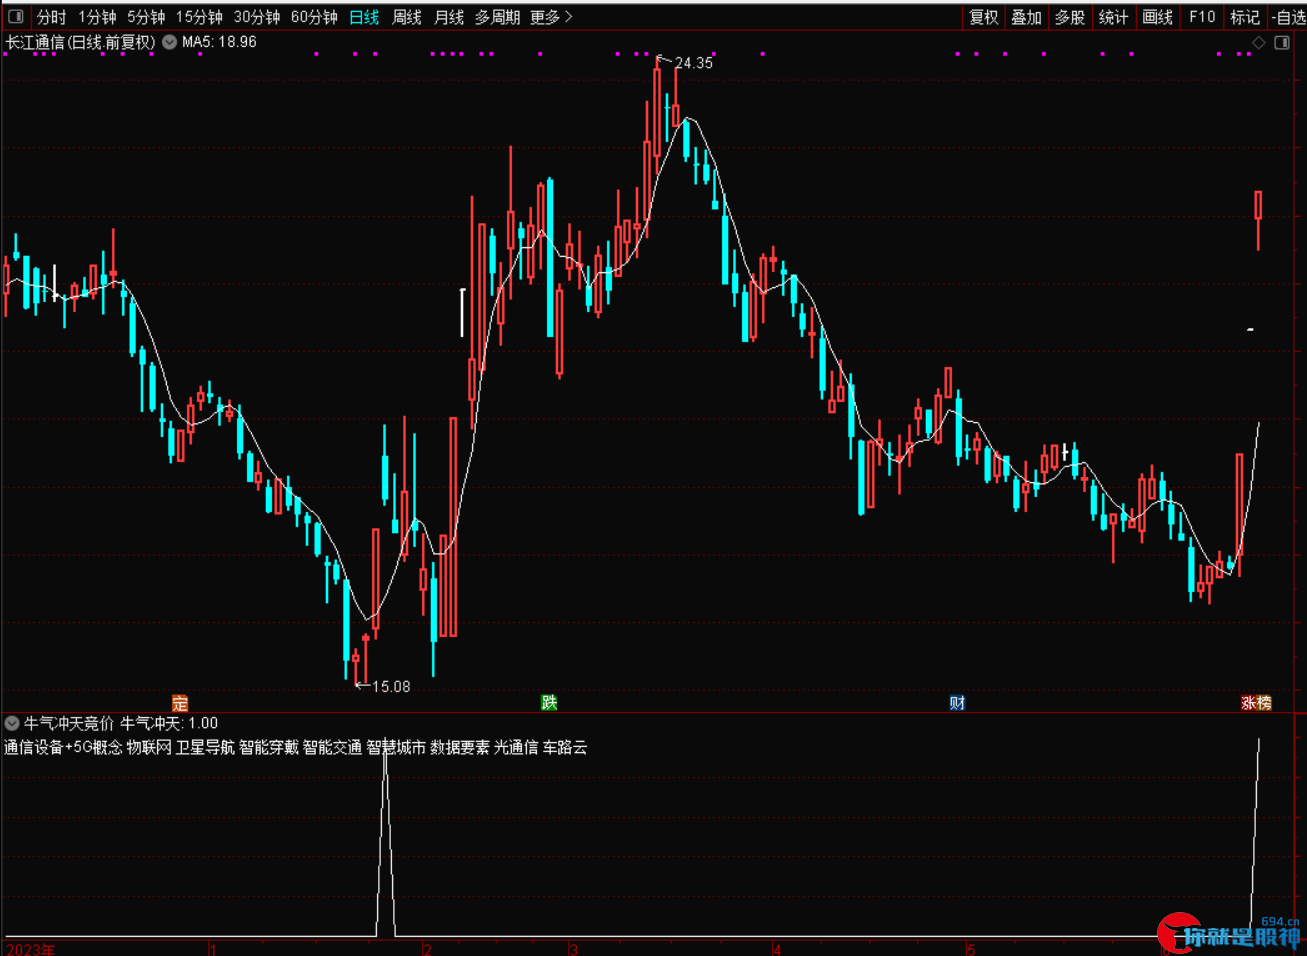
Task: Click the diamond icon in chart header
Action: pos(1259,43)
